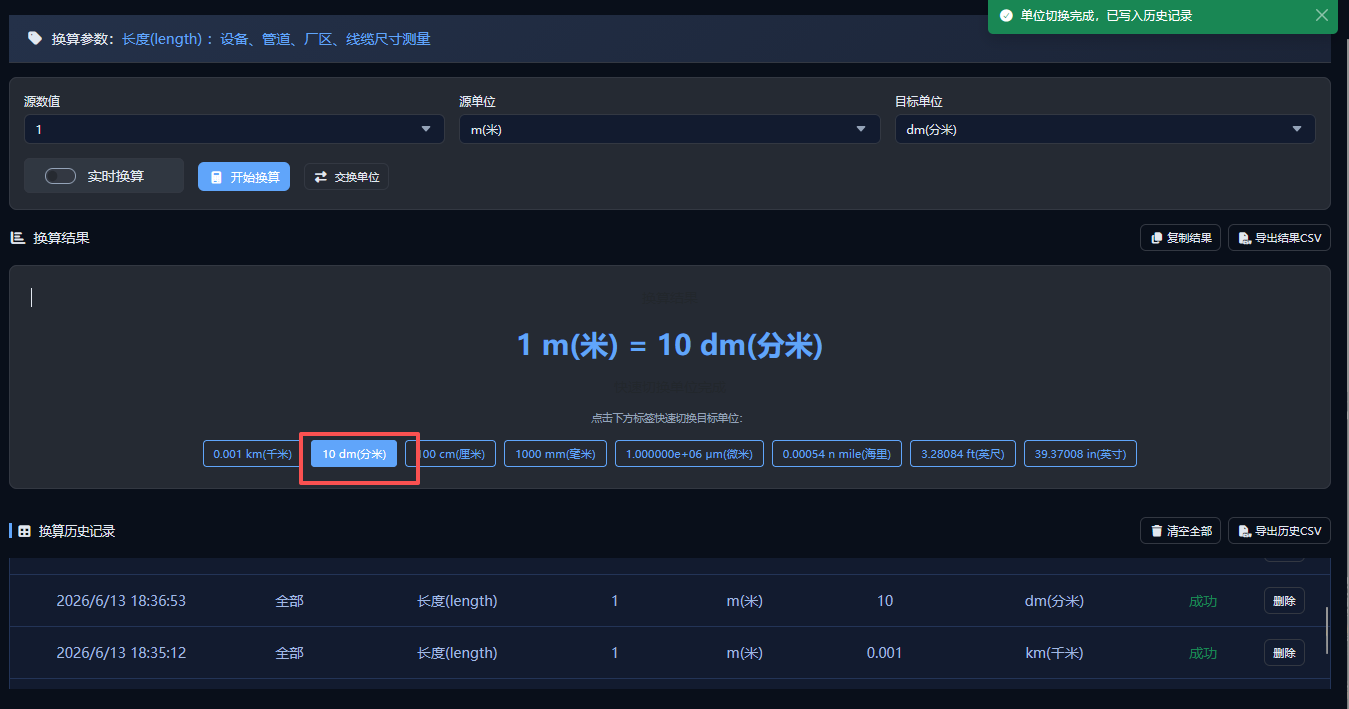Click the green check icon in notification
1349x709 pixels.
click(1005, 16)
